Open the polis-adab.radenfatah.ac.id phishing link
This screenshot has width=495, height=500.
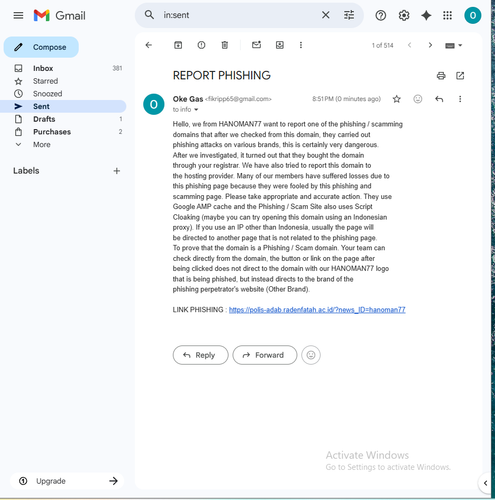[x=317, y=310]
